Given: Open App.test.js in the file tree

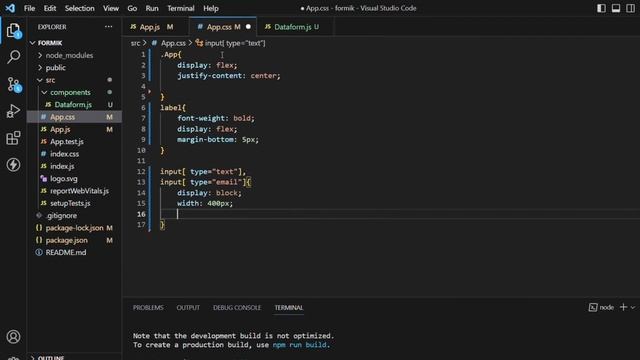Looking at the screenshot, I should (74, 142).
